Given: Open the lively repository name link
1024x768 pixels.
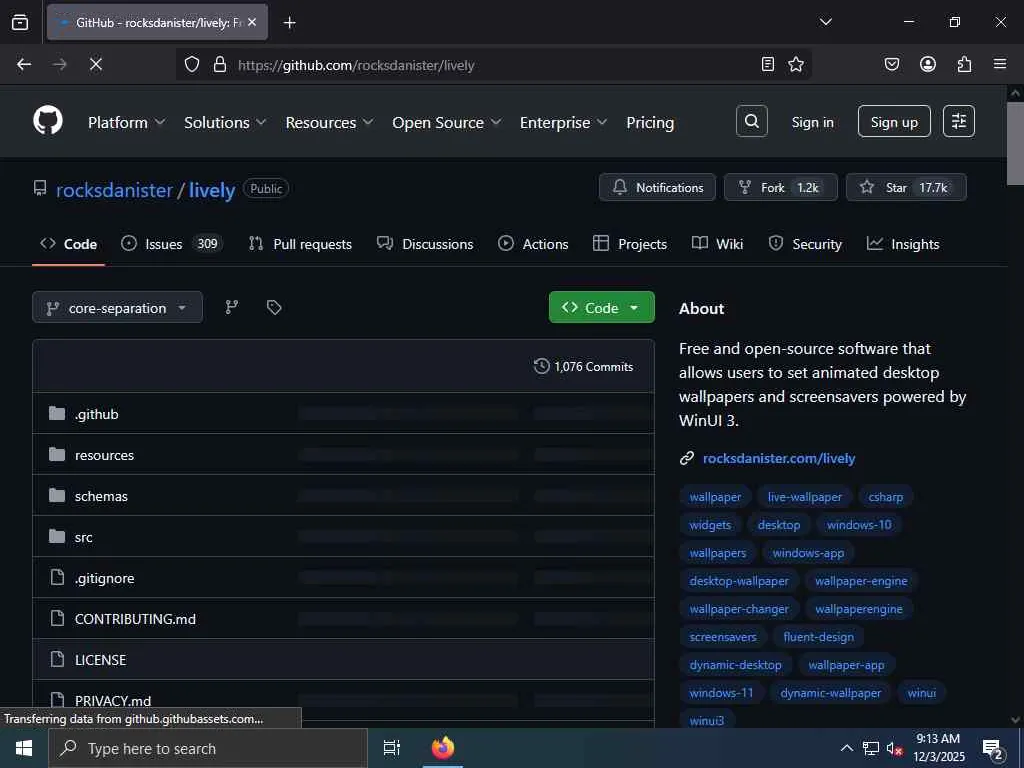Looking at the screenshot, I should [212, 190].
